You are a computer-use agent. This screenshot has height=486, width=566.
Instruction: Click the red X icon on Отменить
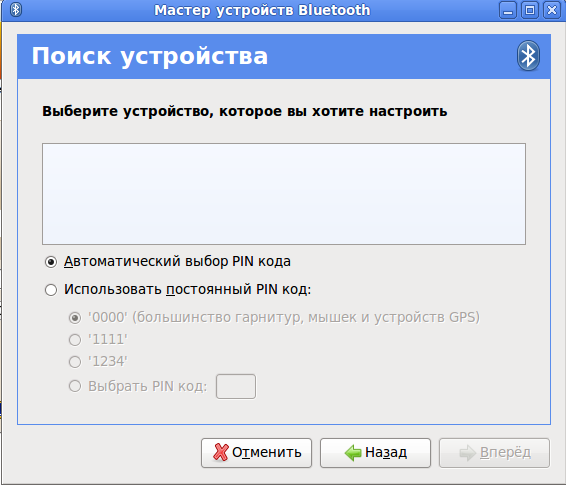[x=221, y=452]
